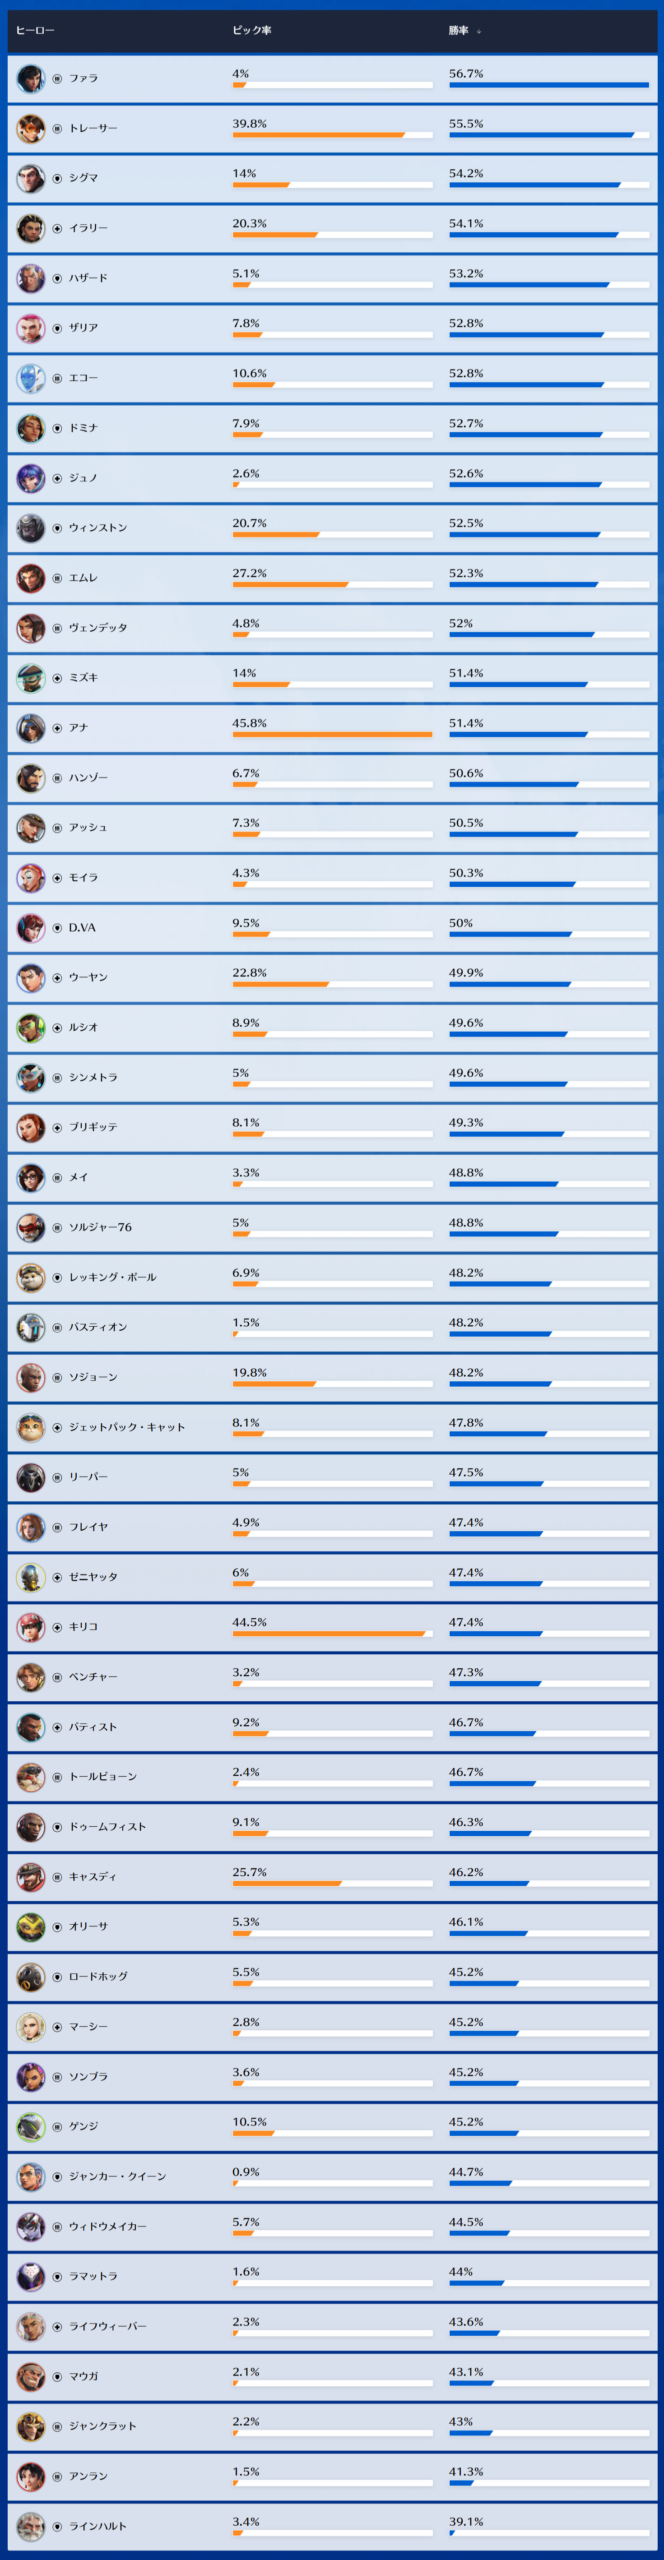
Task: Click the Winston (ウィンストン) portrait icon
Action: (31, 528)
